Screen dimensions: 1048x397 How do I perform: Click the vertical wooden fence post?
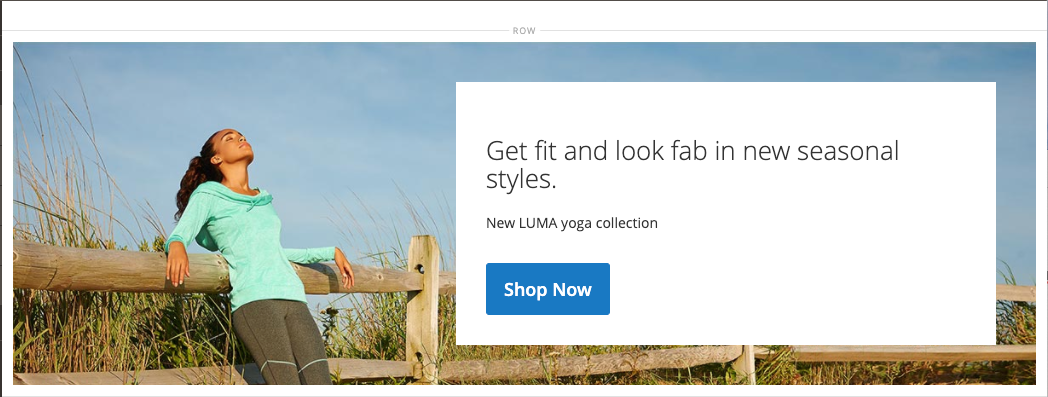pos(422,307)
